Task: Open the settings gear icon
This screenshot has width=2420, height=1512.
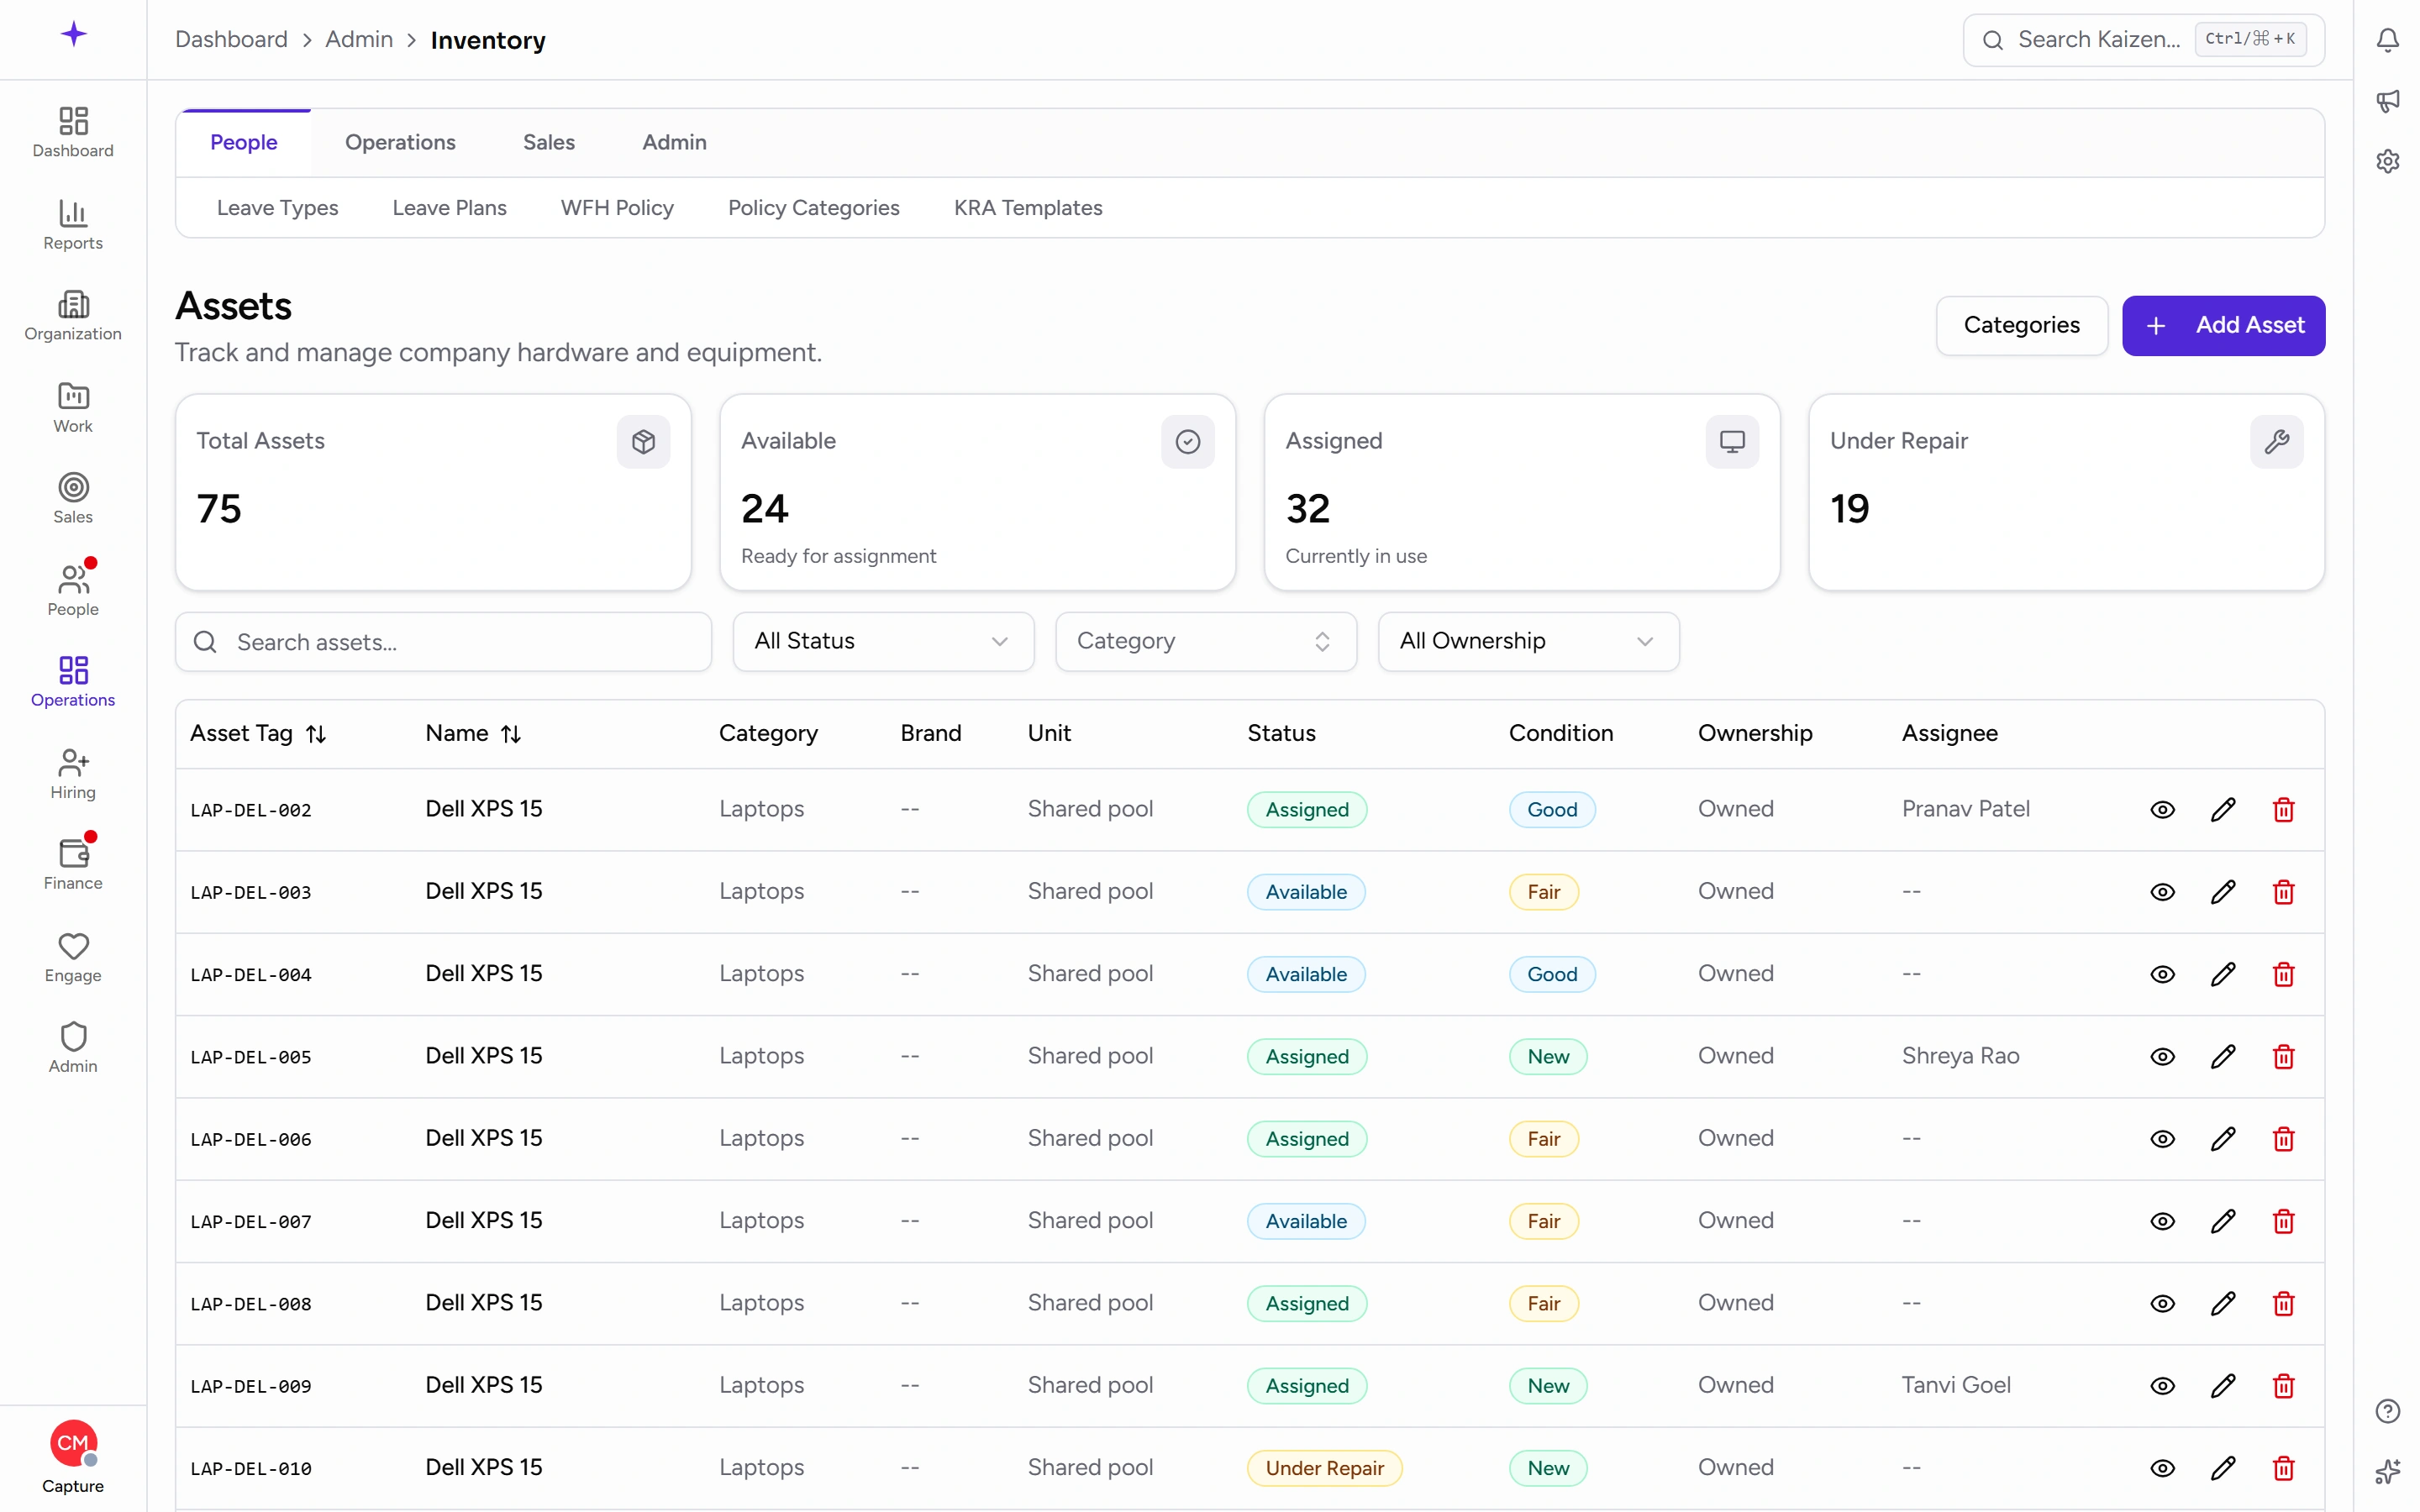Action: pyautogui.click(x=2387, y=161)
